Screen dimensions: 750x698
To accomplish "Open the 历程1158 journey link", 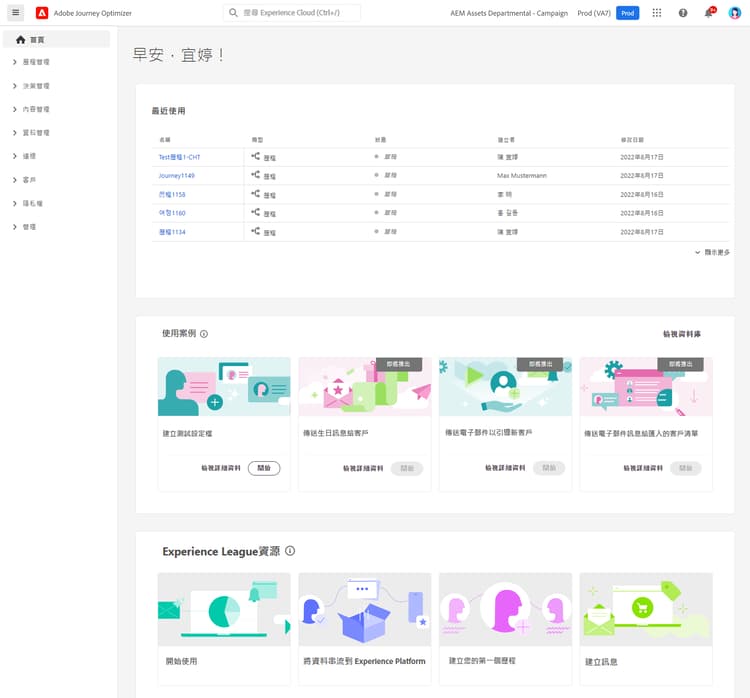I will click(x=172, y=194).
